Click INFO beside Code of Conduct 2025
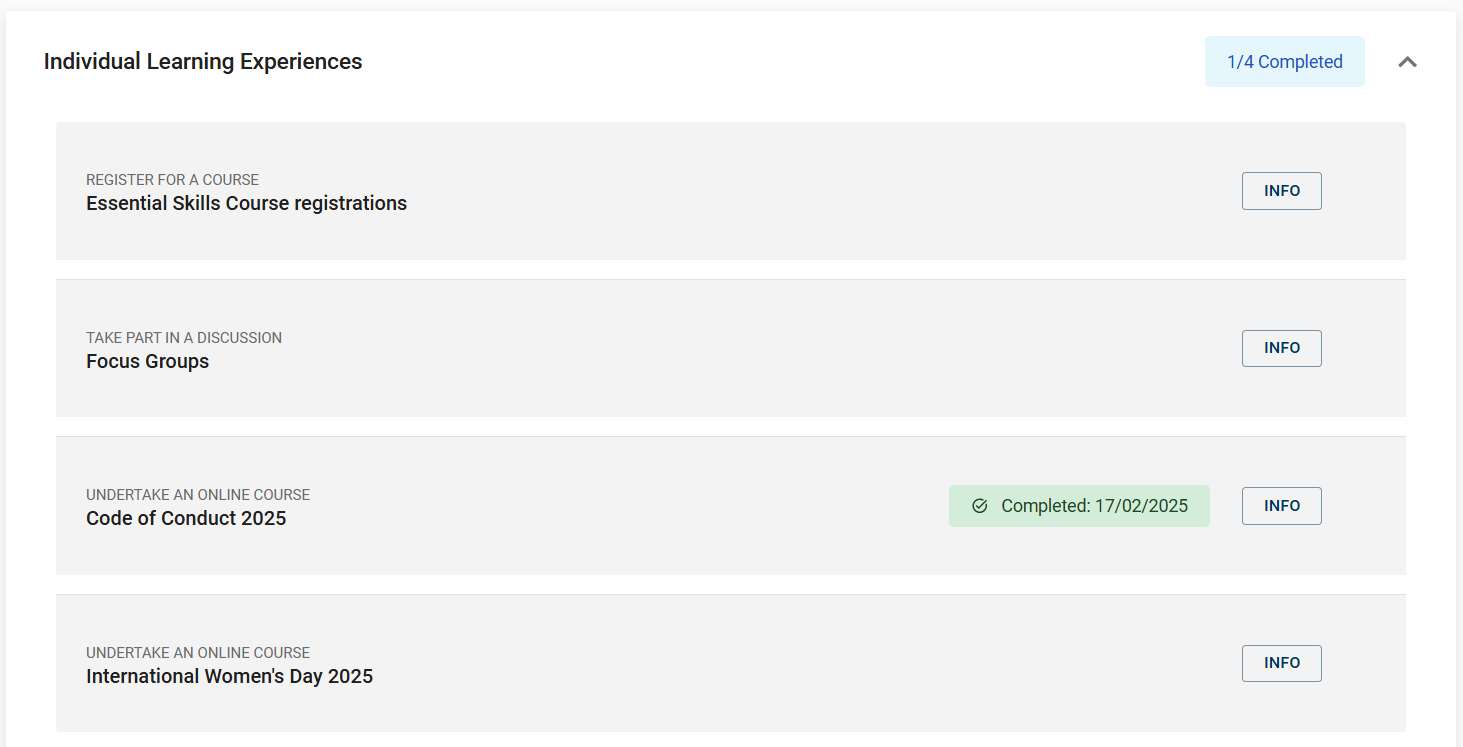The height and width of the screenshot is (747, 1463). tap(1281, 506)
